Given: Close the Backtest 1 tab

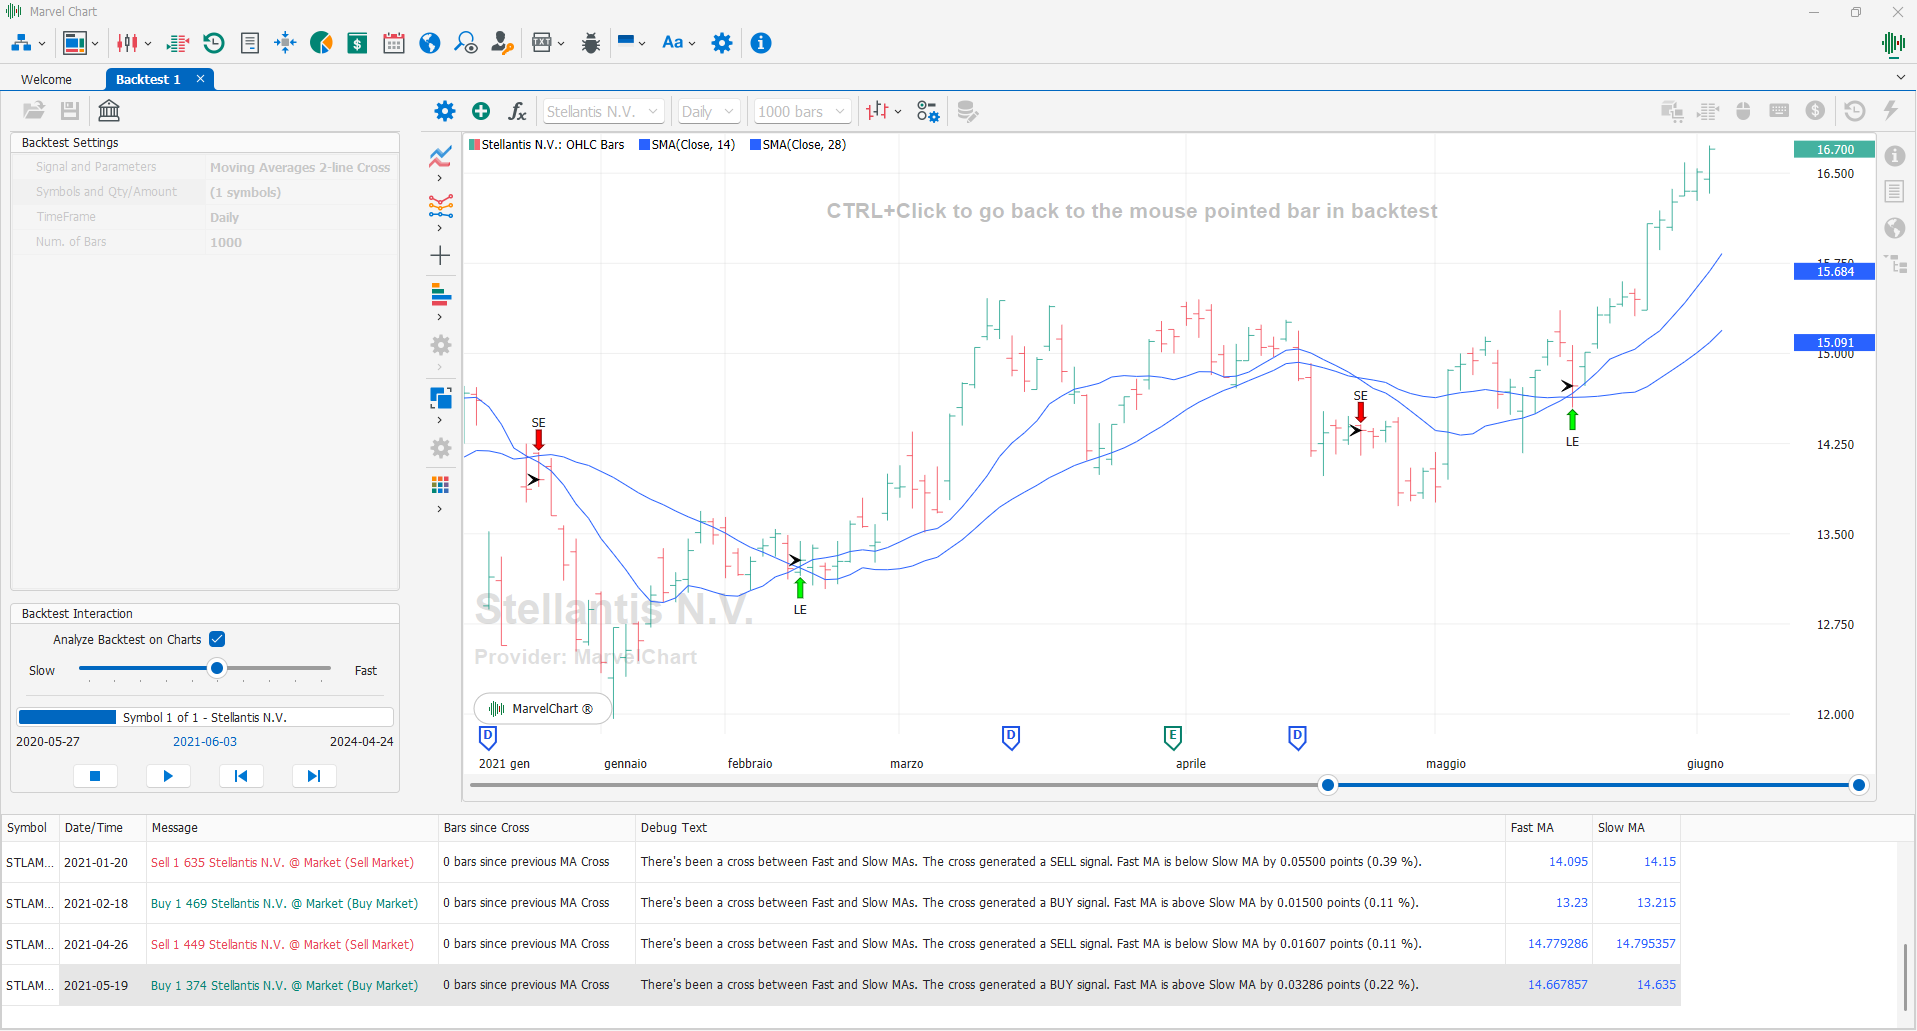Looking at the screenshot, I should (x=200, y=79).
